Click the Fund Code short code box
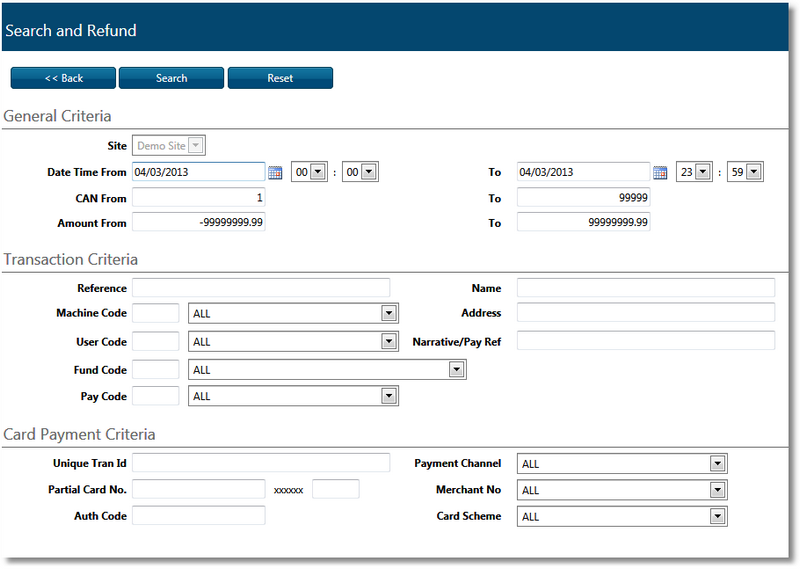Image resolution: width=800 pixels, height=569 pixels. coord(156,369)
